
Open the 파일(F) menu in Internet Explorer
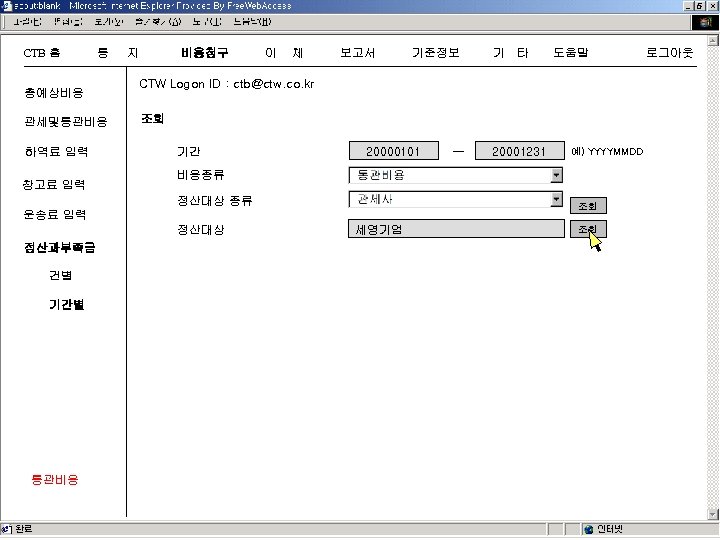point(27,22)
